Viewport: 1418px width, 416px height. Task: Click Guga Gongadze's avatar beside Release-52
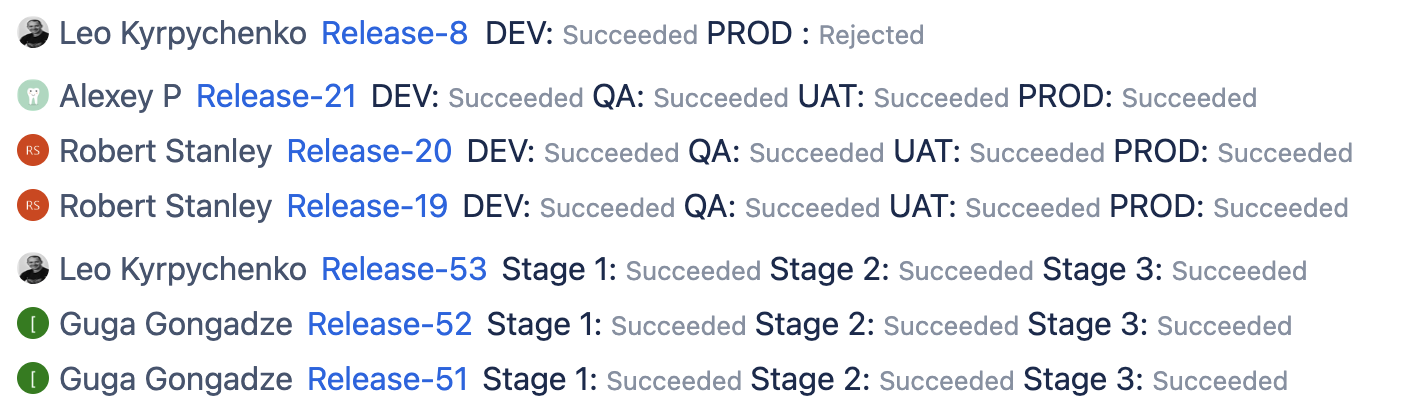[34, 324]
